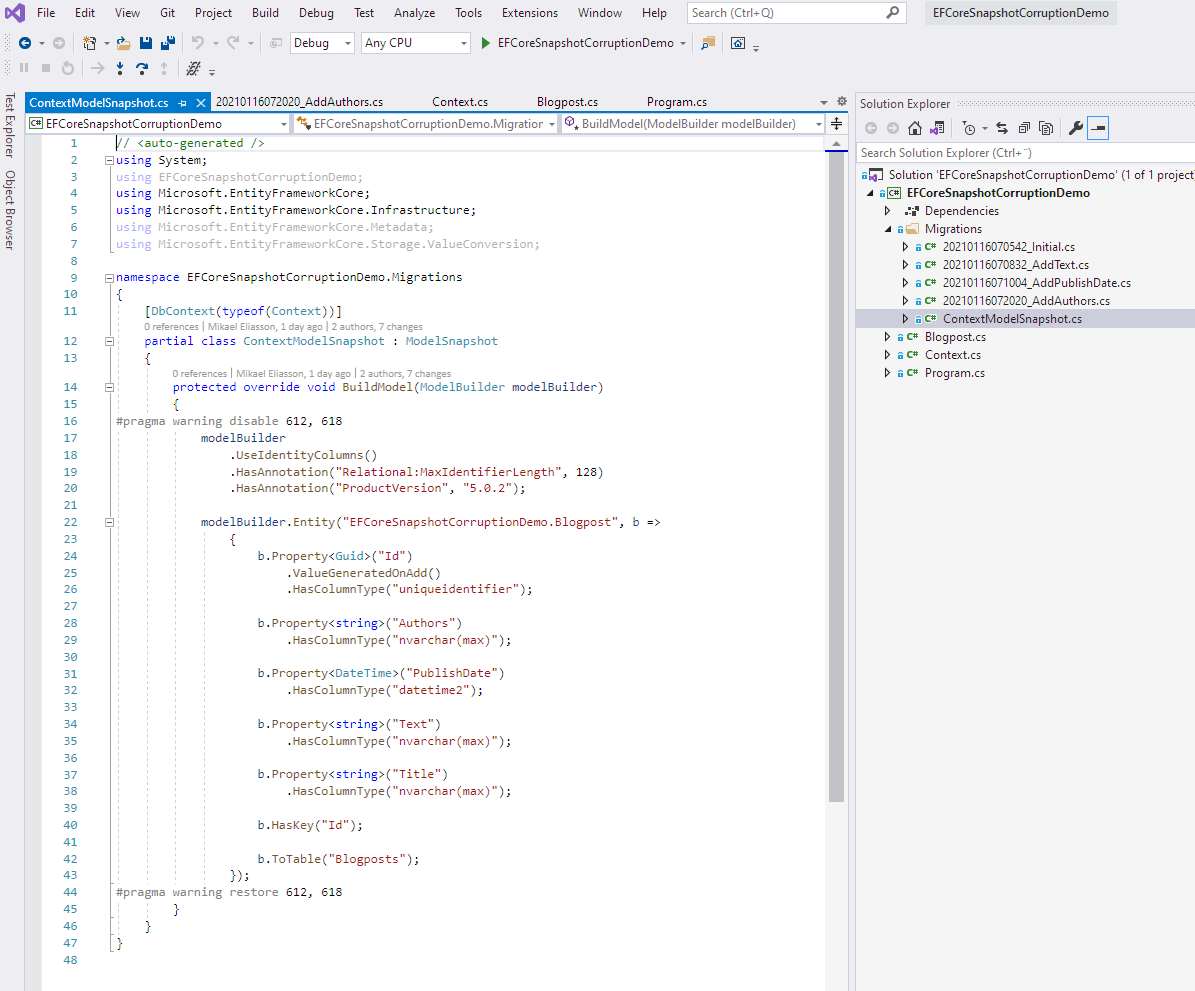Click the Collapse All icon in Solution Explorer

coord(1025,128)
